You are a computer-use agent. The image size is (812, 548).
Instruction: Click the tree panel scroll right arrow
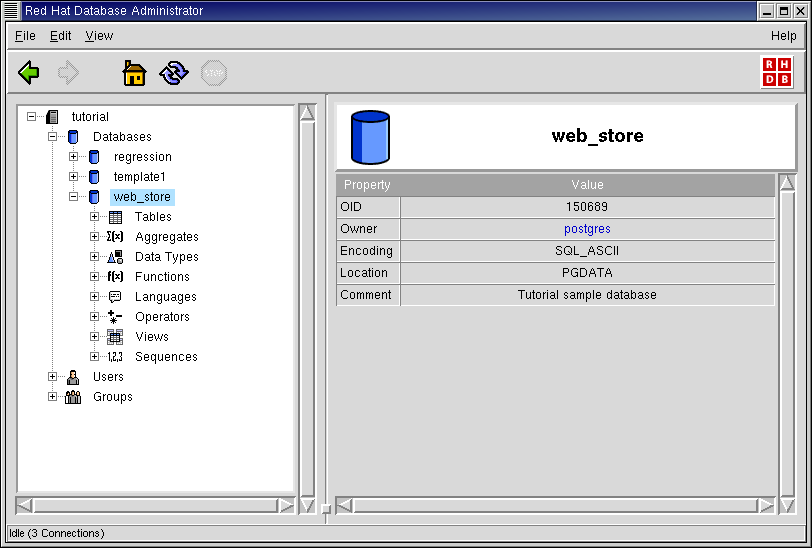click(x=286, y=505)
